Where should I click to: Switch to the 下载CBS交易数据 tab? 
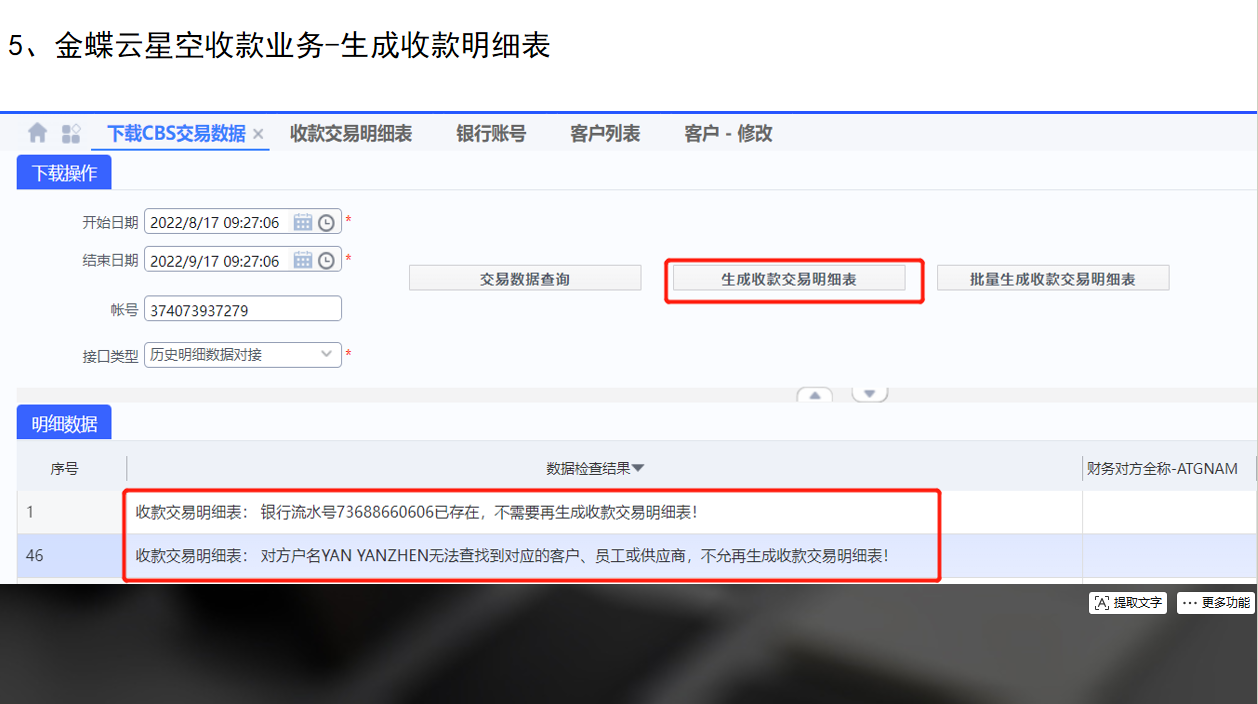coord(176,134)
